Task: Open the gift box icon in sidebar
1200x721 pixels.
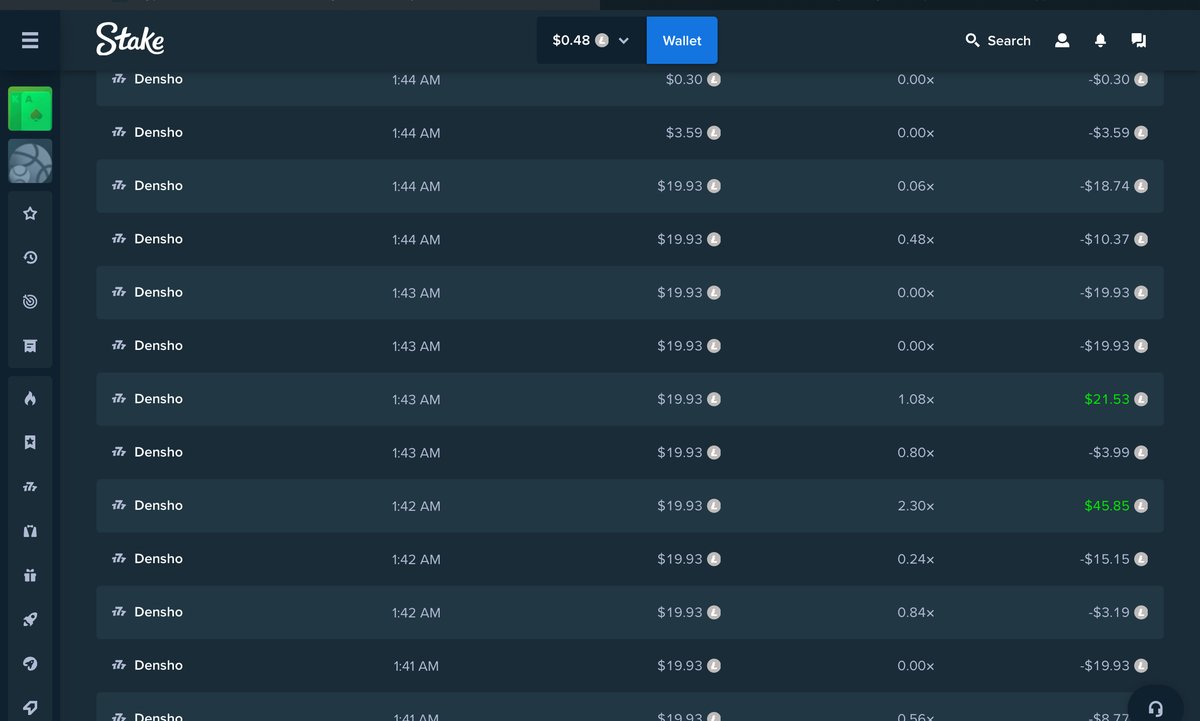Action: 30,575
